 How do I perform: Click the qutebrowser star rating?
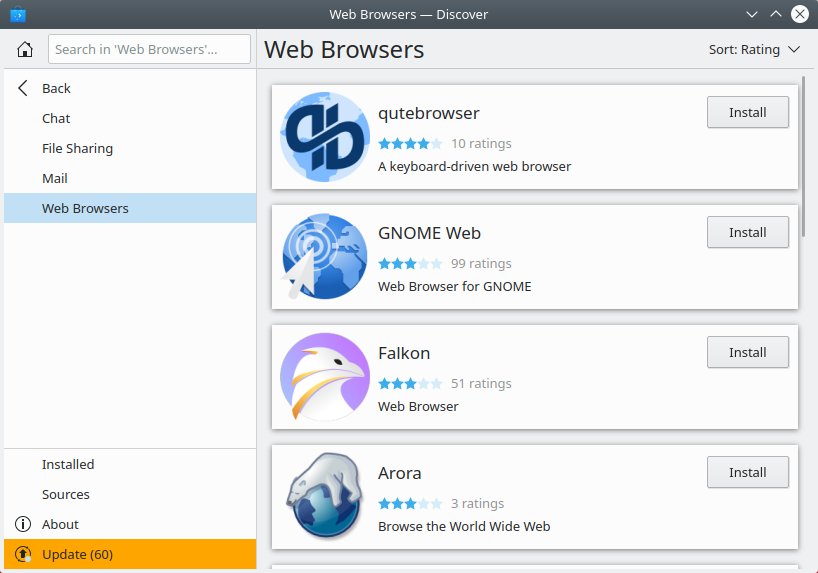point(410,144)
